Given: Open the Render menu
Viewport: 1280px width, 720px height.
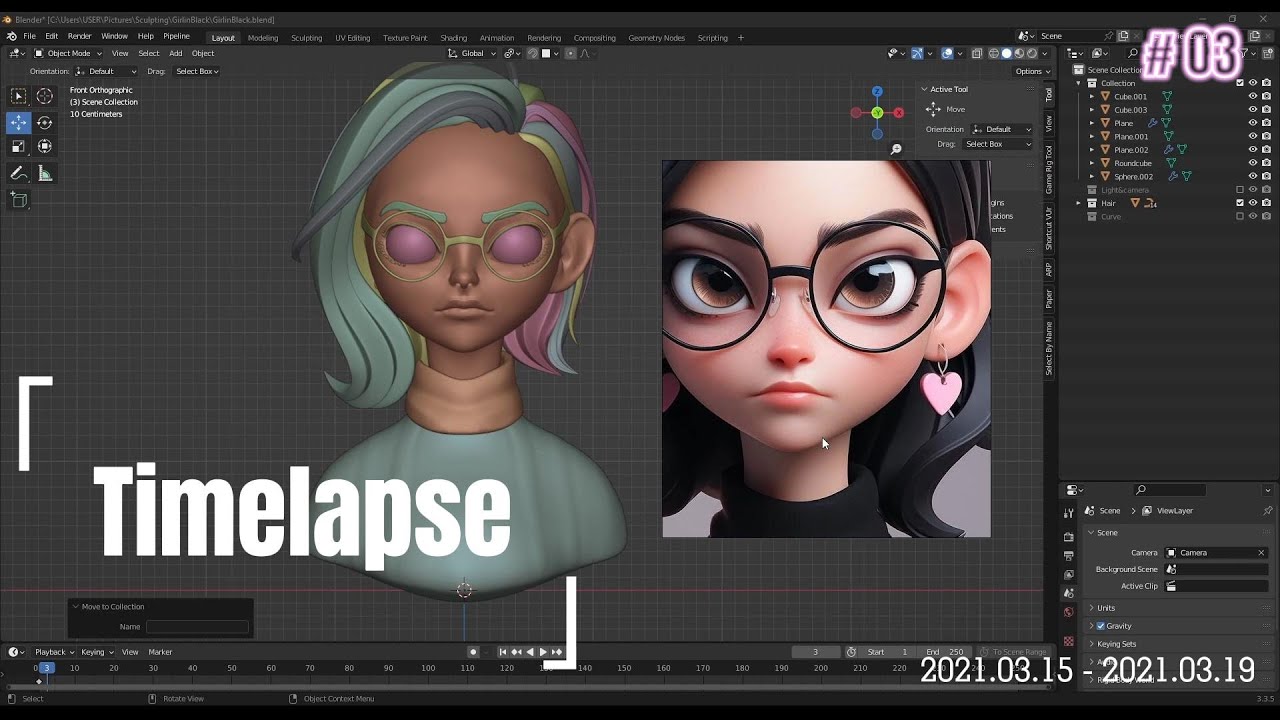Looking at the screenshot, I should point(79,36).
